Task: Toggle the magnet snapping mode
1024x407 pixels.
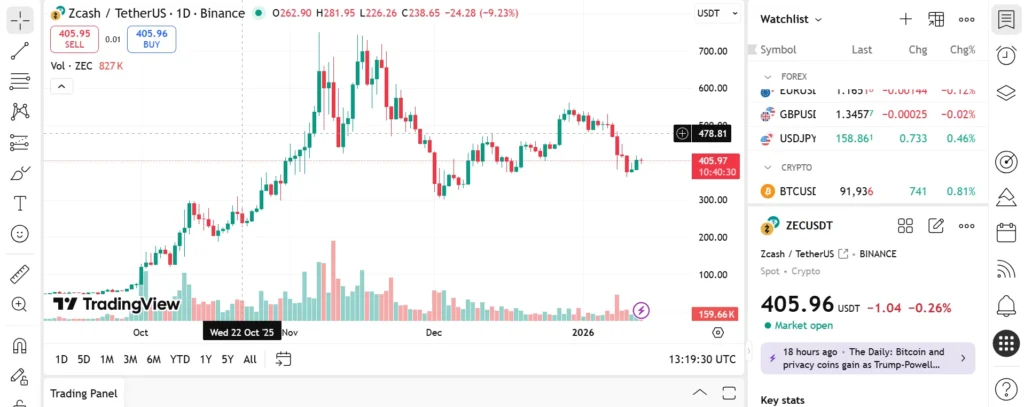Action: (x=20, y=347)
